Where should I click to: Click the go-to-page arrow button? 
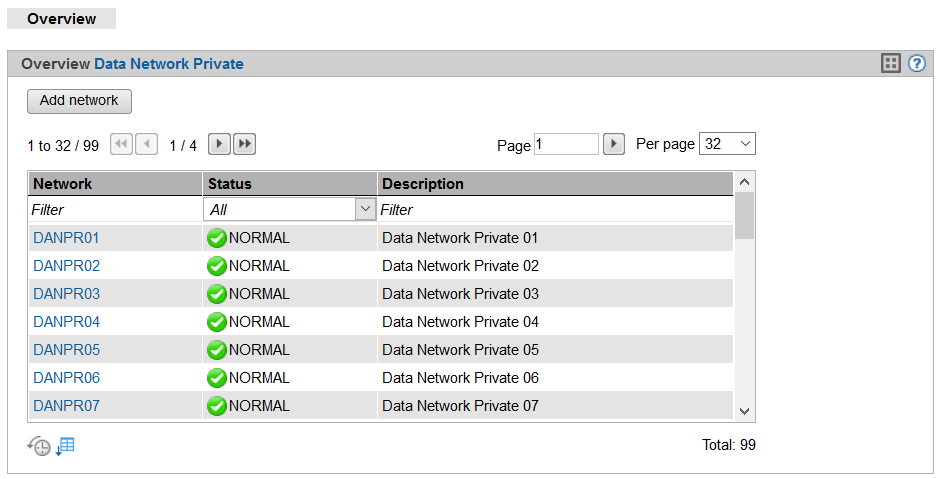tap(615, 145)
